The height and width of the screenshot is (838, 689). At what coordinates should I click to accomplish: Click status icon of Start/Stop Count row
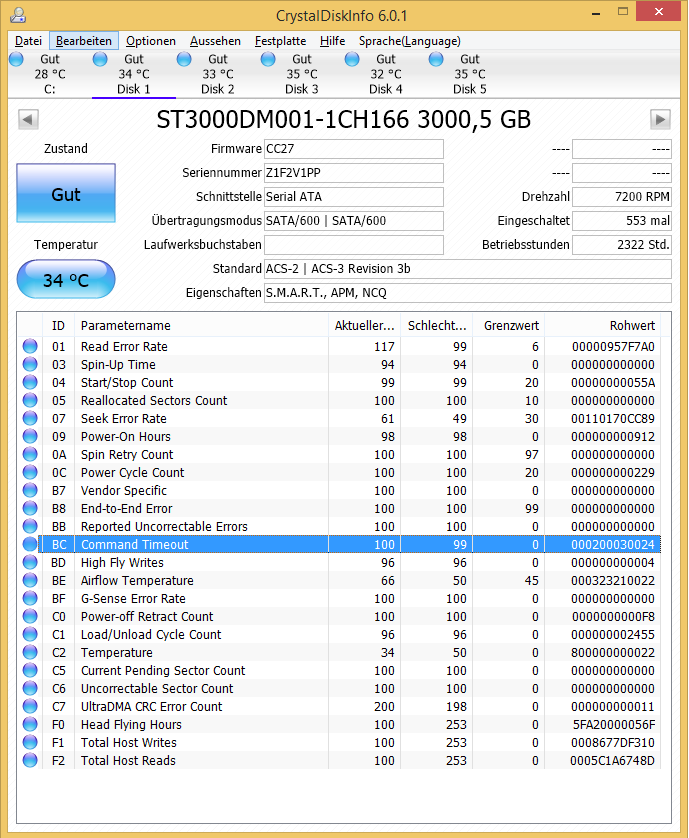click(x=30, y=383)
